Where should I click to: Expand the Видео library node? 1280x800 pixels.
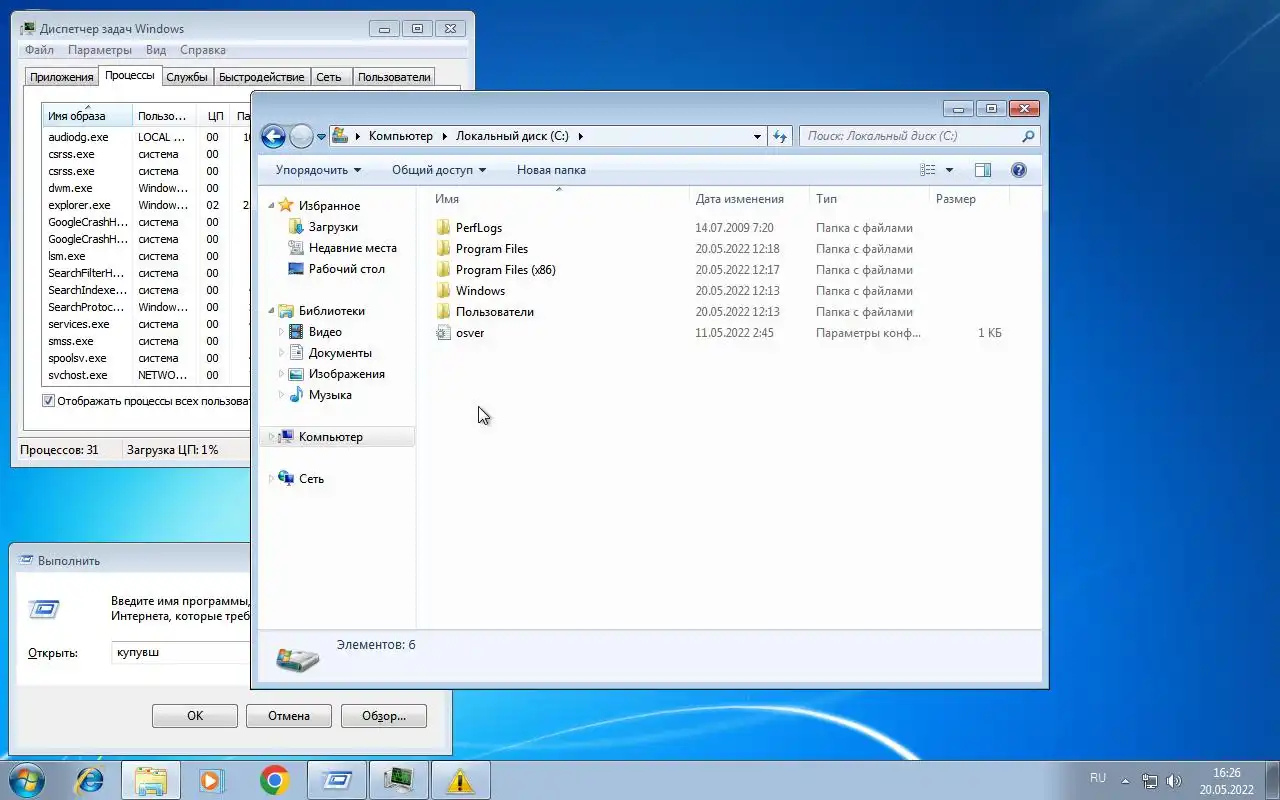pyautogui.click(x=281, y=332)
